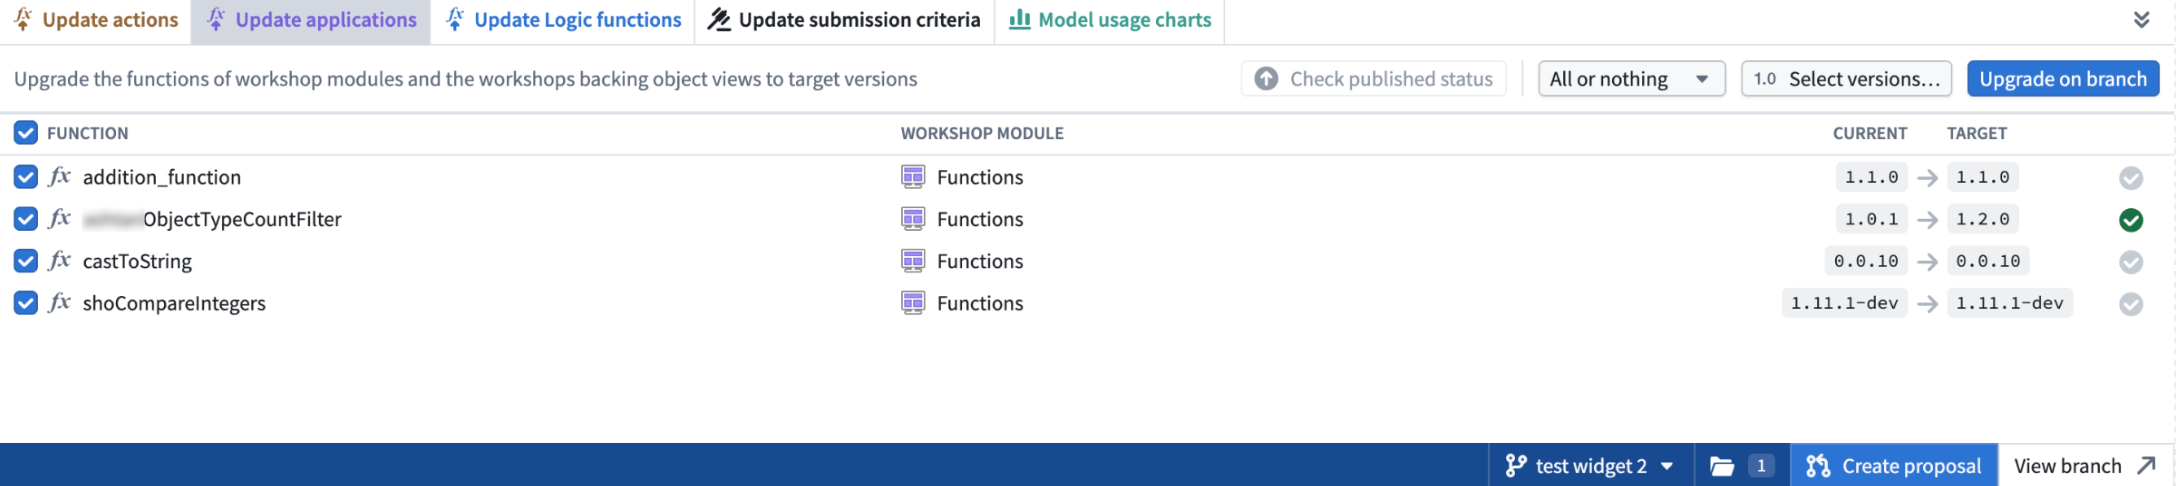Click the shoCompareIntegers function name
This screenshot has height=486, width=2176.
[x=174, y=303]
